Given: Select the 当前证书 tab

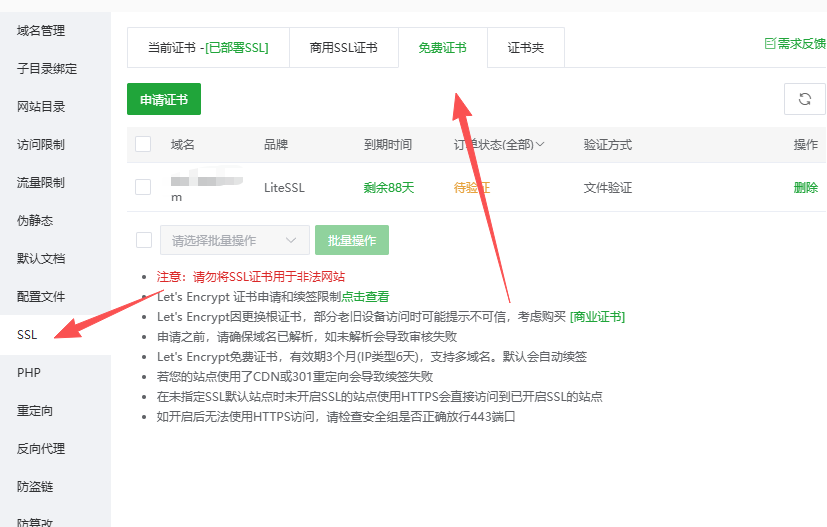Looking at the screenshot, I should coord(208,48).
